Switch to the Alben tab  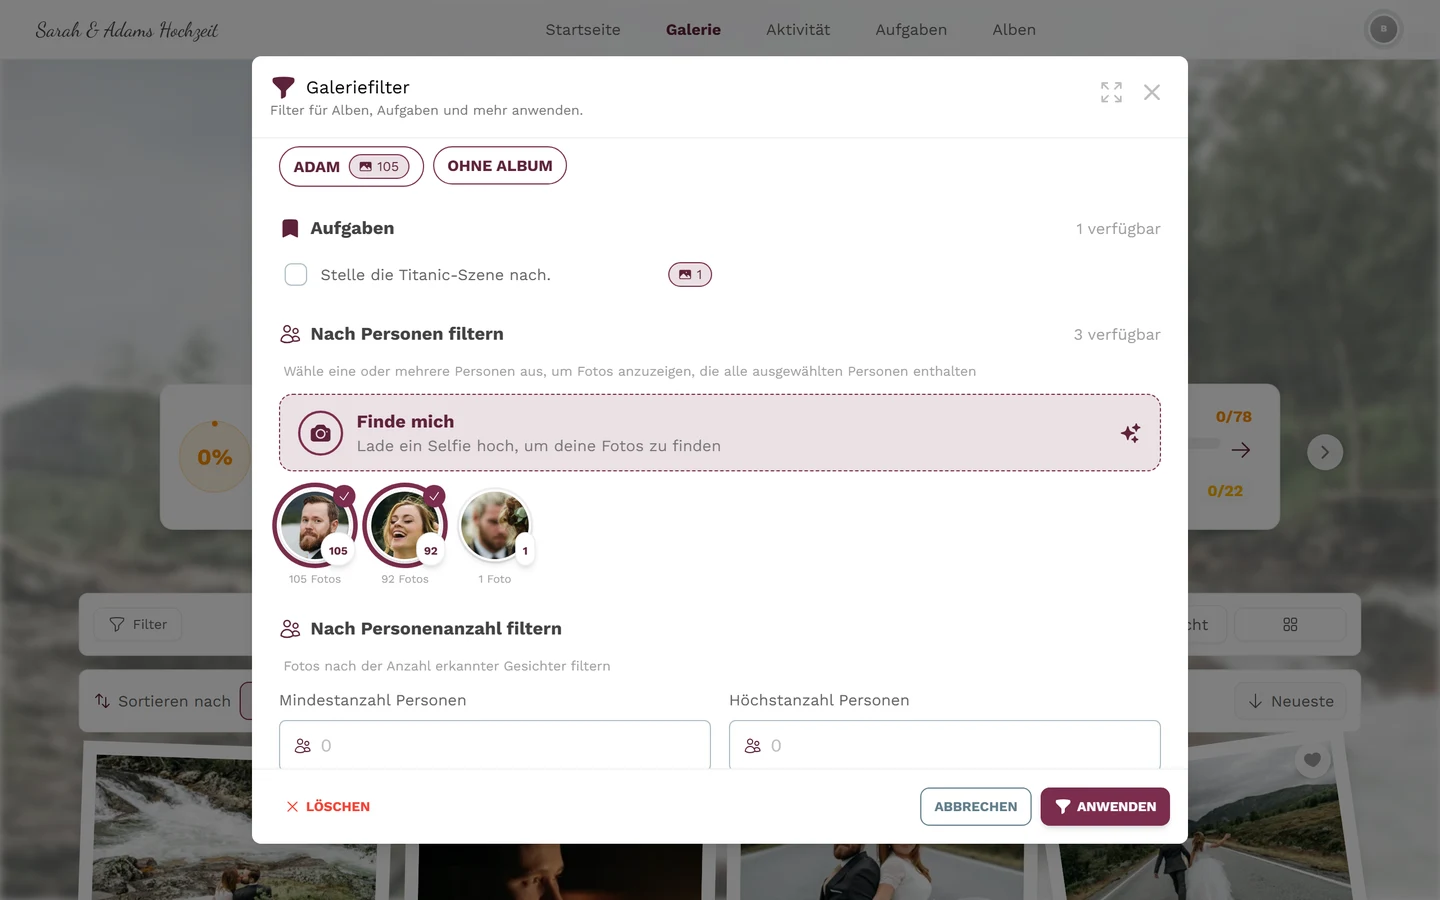tap(1014, 29)
